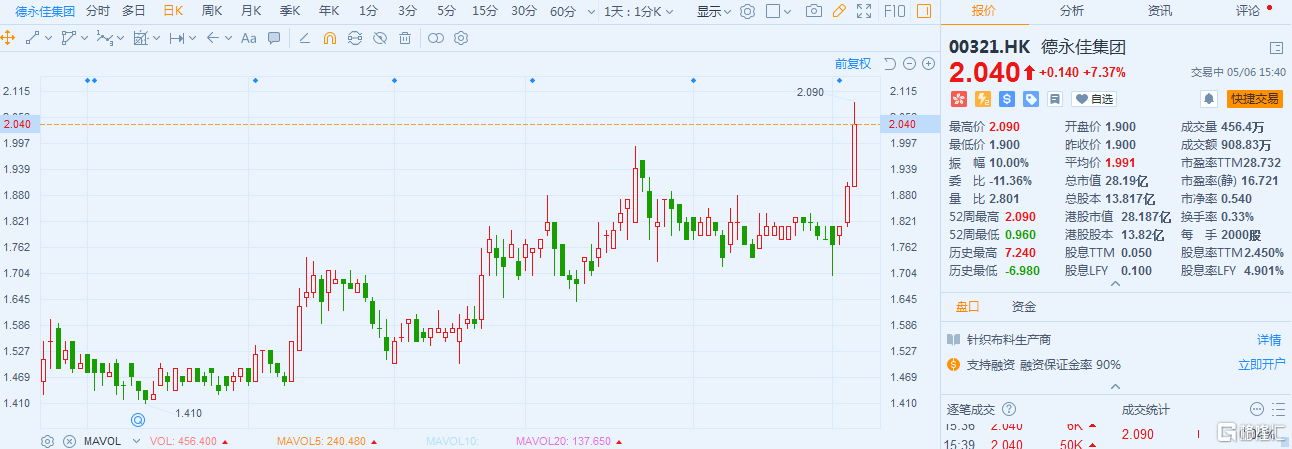Add a comment bubble annotation

point(274,38)
